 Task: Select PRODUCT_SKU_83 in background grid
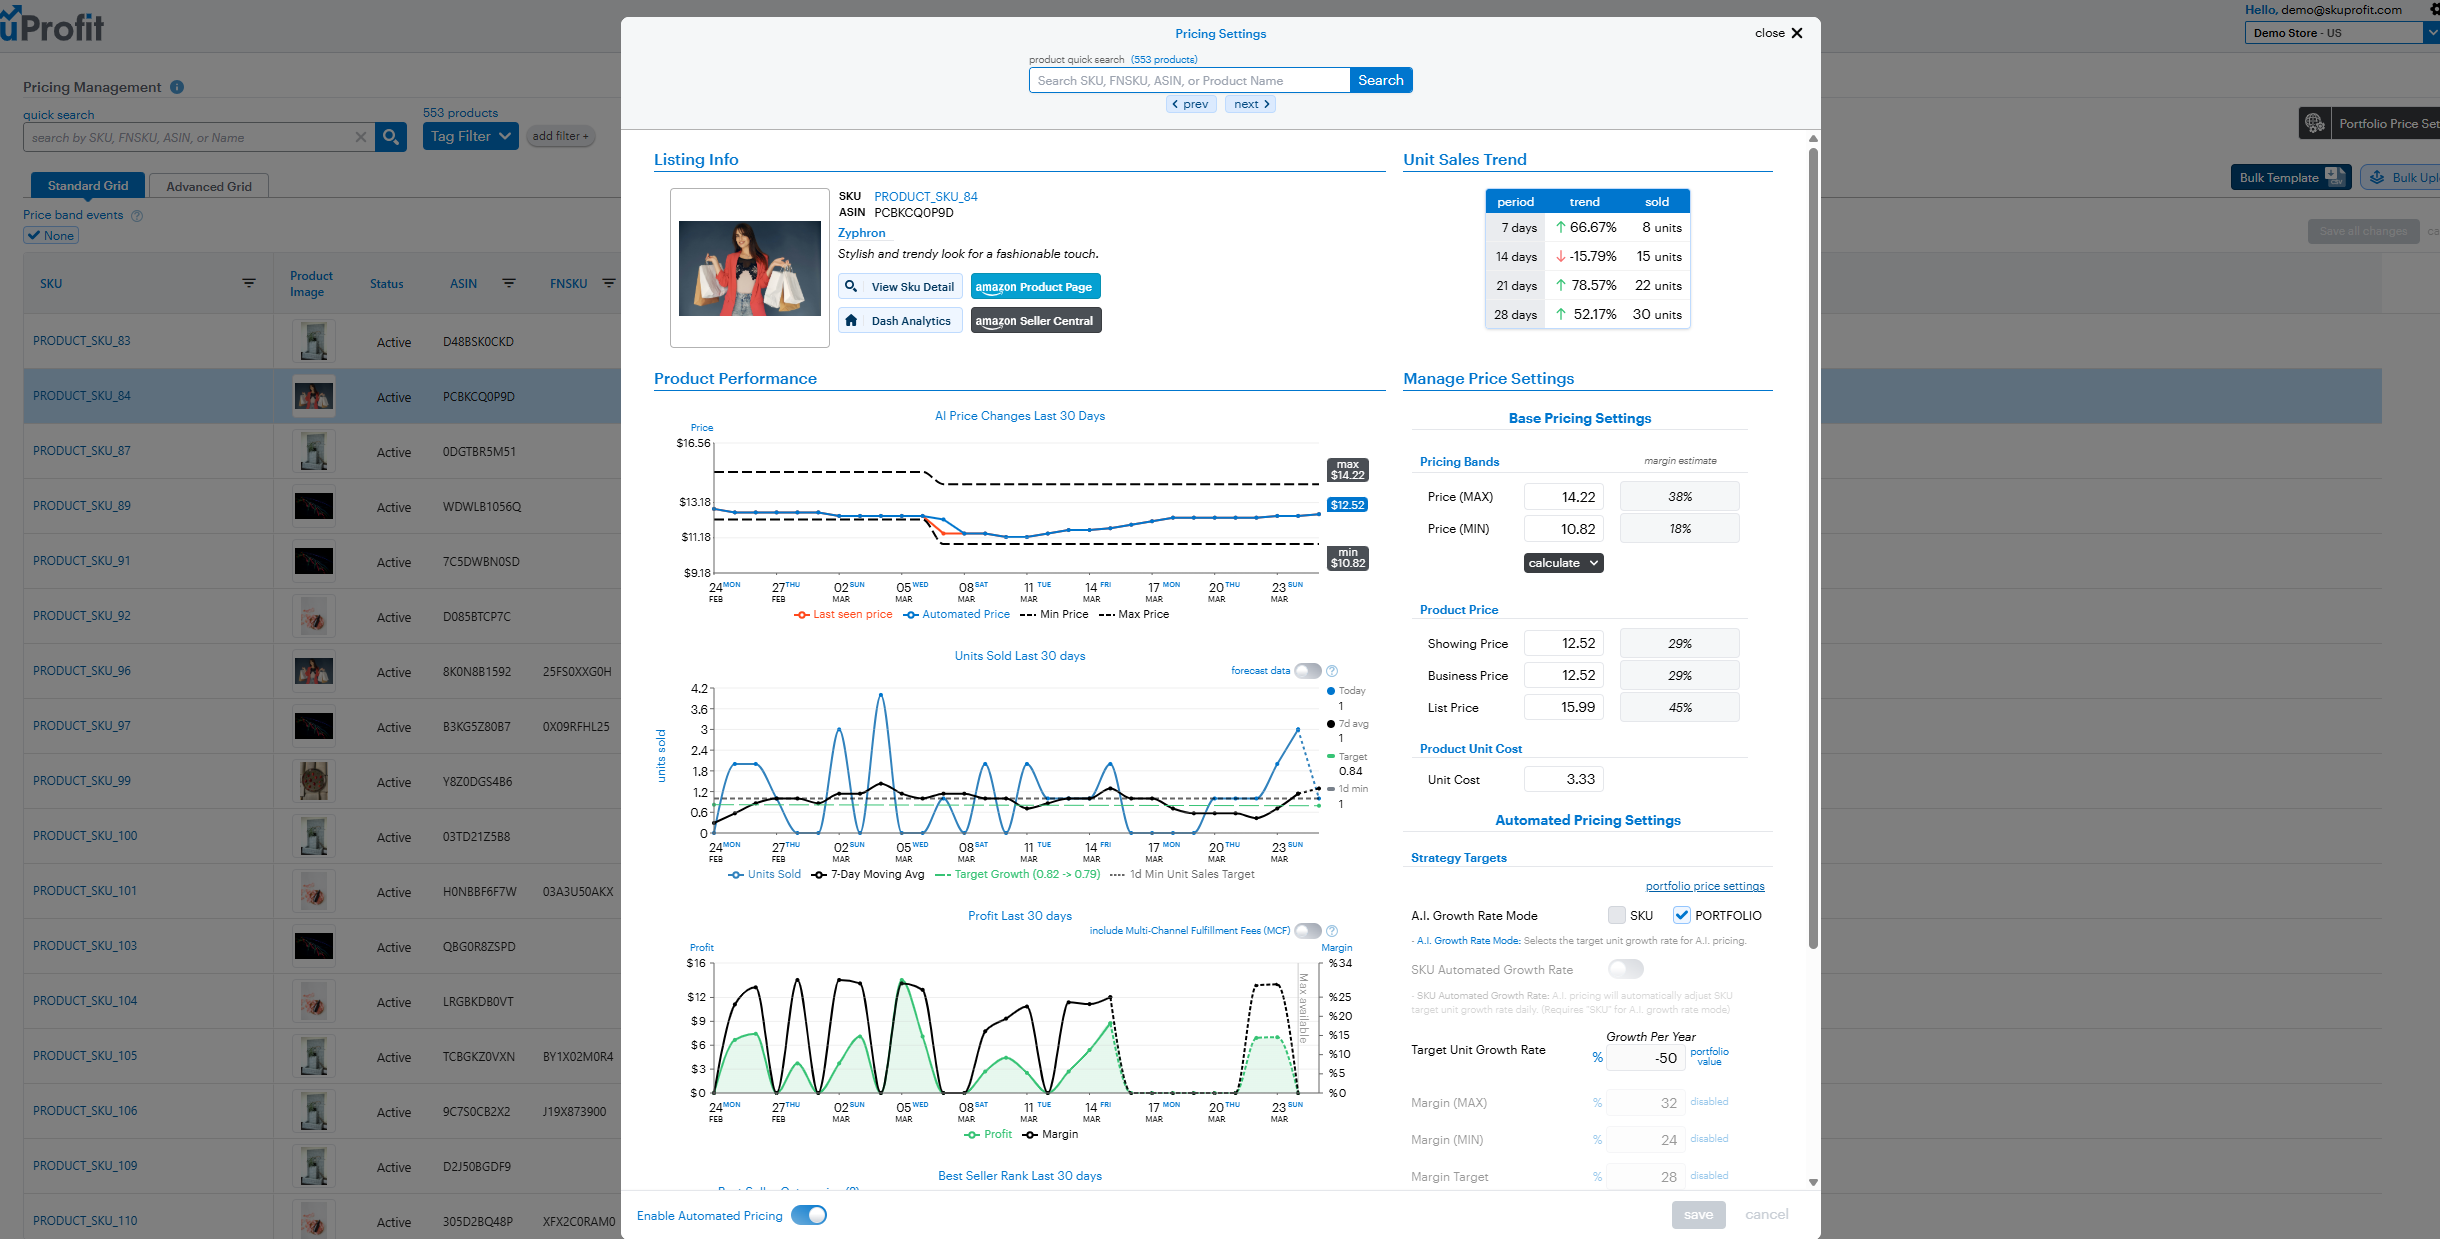pos(82,341)
